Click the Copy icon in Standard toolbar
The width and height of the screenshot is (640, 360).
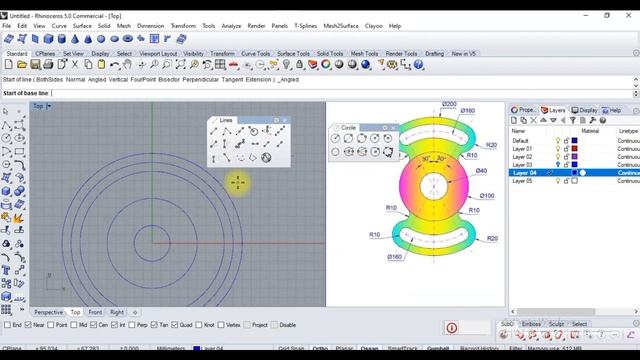coord(88,64)
